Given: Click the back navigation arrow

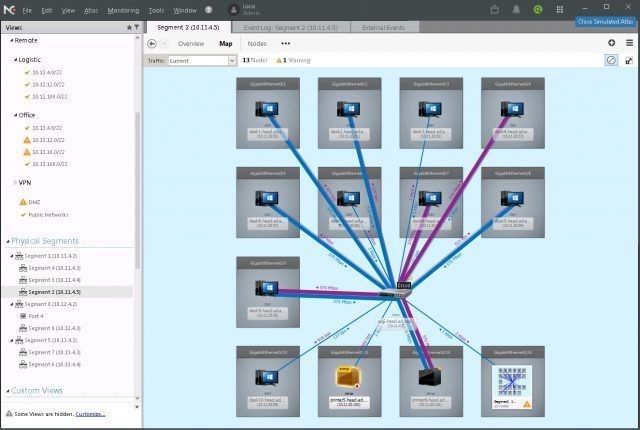Looking at the screenshot, I should (152, 44).
